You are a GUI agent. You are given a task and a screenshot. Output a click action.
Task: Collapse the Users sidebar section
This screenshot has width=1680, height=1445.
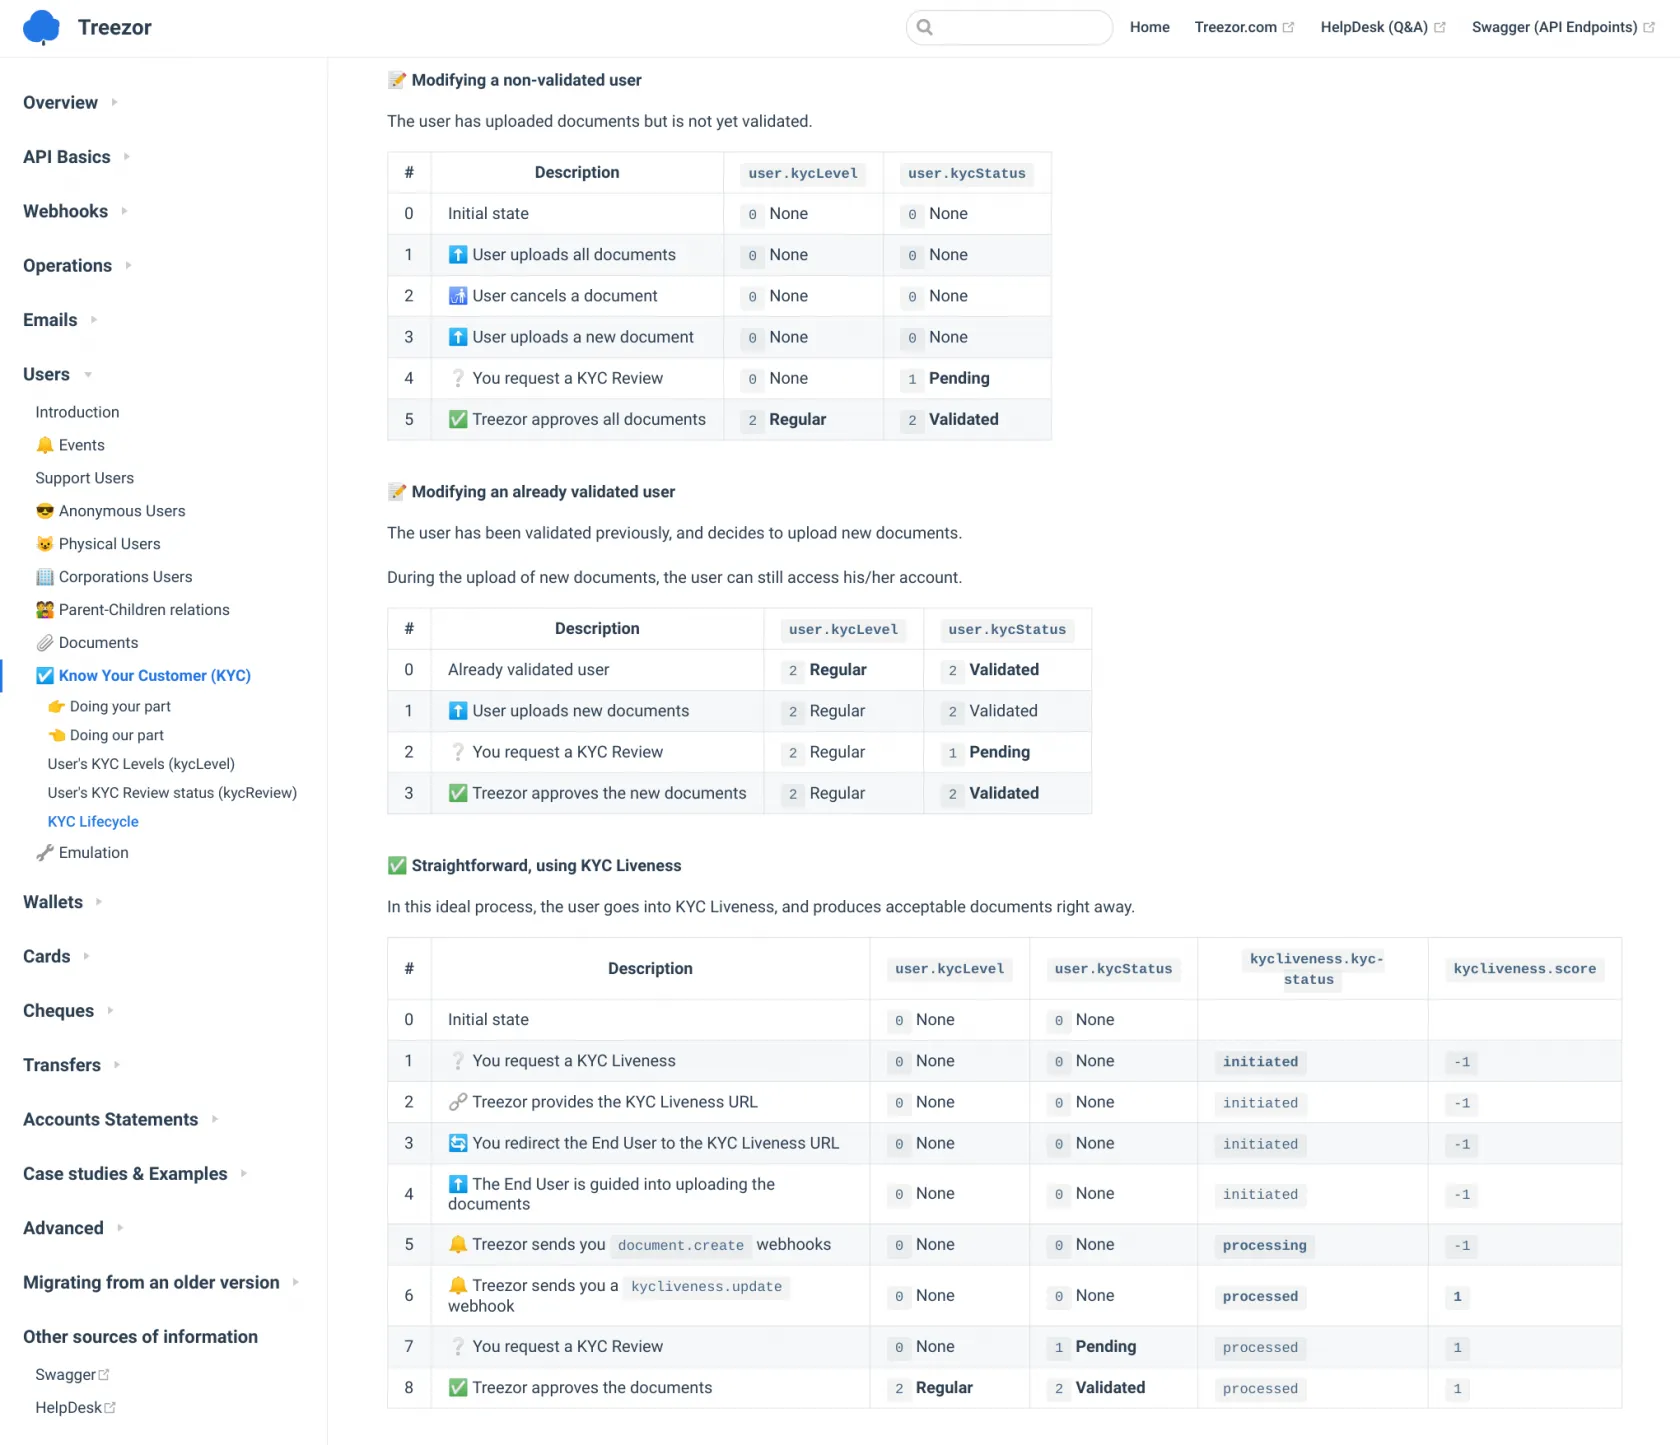point(88,375)
